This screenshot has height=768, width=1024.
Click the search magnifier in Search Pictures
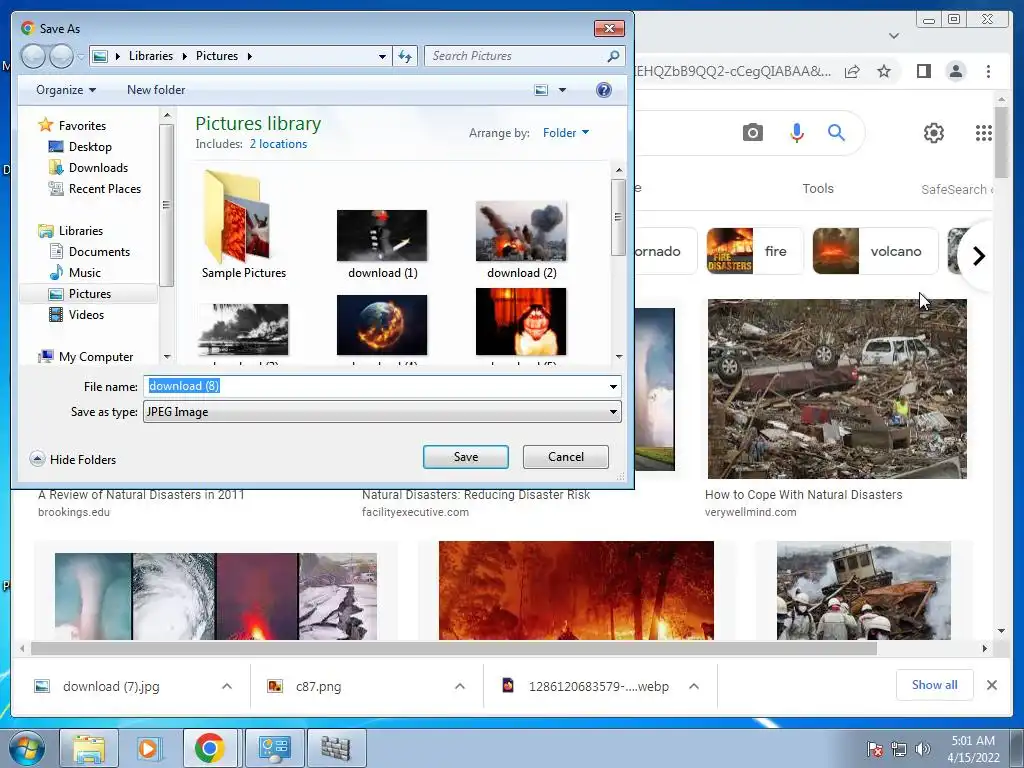(613, 56)
